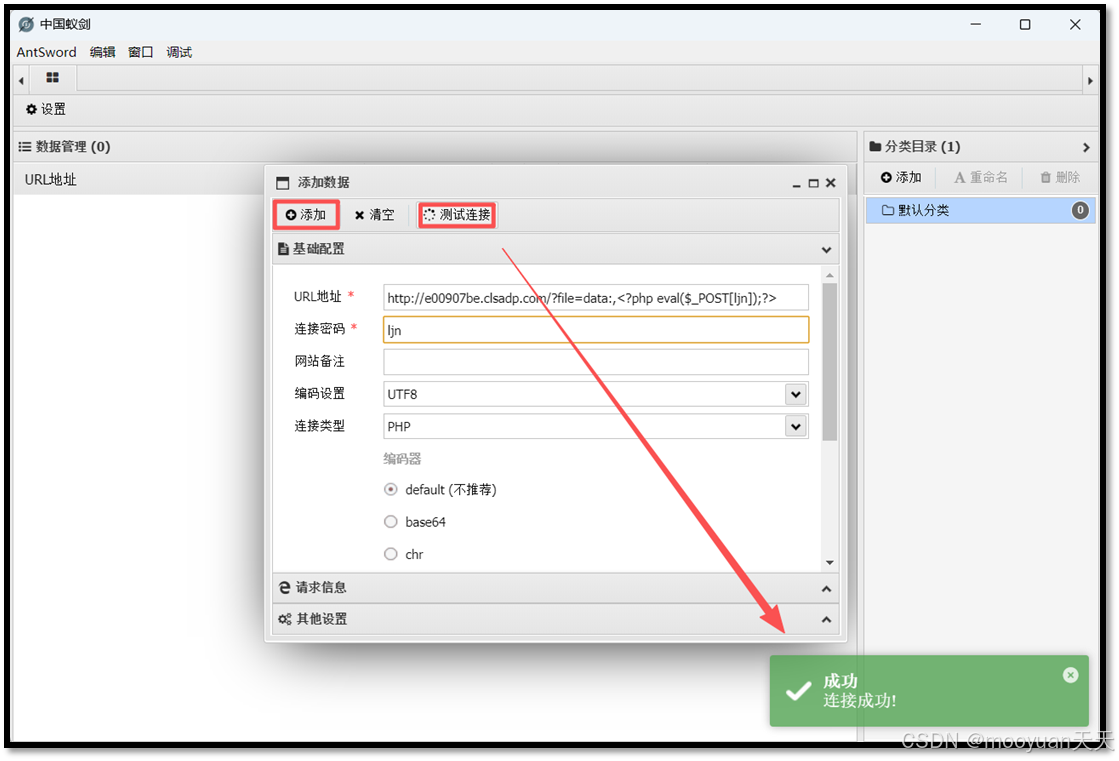The height and width of the screenshot is (761, 1119).
Task: Select the default (不推荐) encoder
Action: click(x=390, y=490)
